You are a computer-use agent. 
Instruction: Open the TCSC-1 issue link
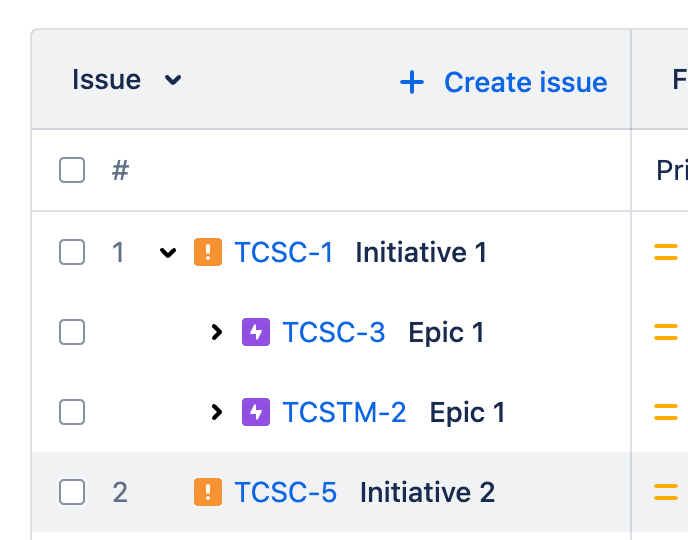click(x=284, y=252)
